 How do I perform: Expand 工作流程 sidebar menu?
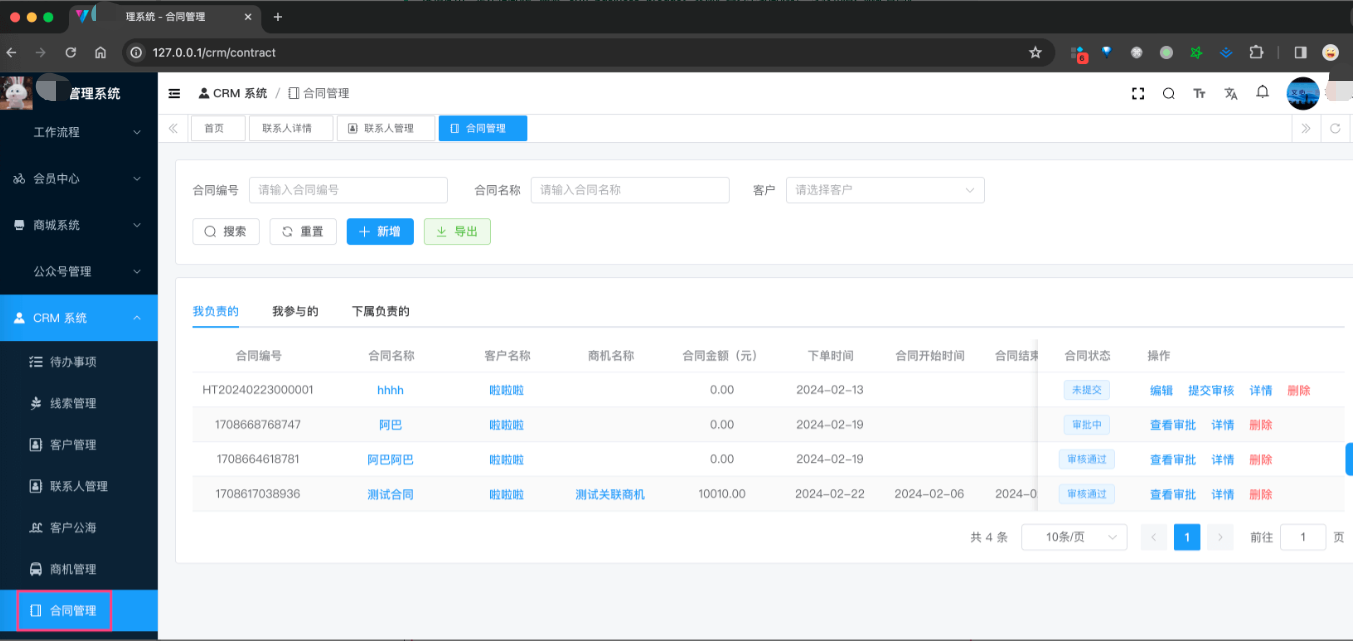tap(79, 132)
